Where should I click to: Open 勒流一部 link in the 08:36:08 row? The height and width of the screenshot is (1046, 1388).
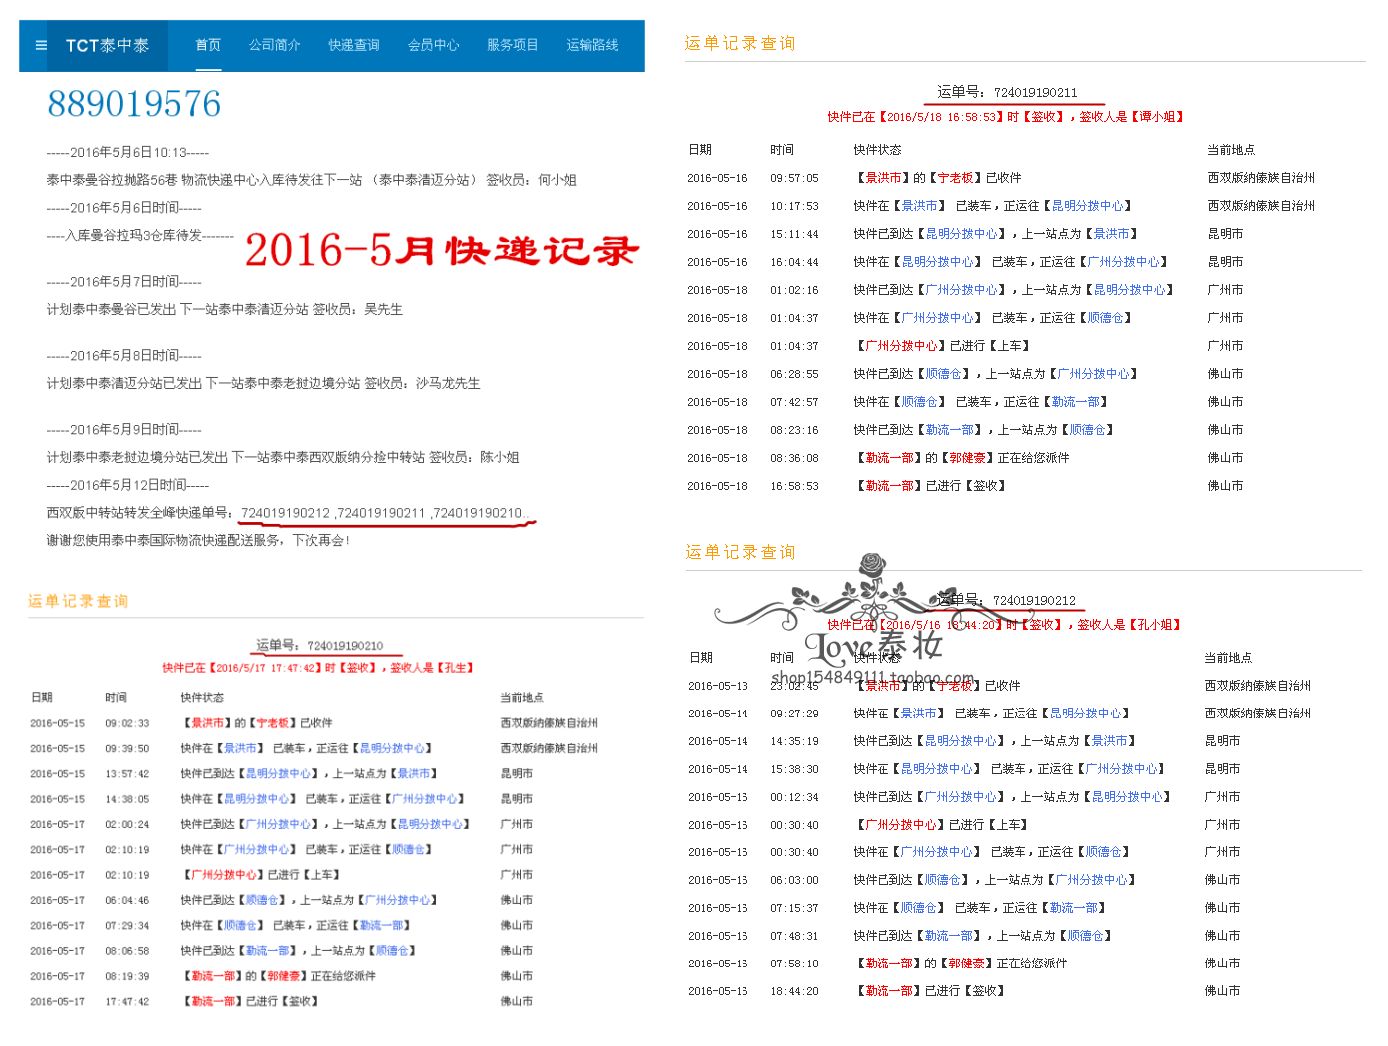point(890,458)
